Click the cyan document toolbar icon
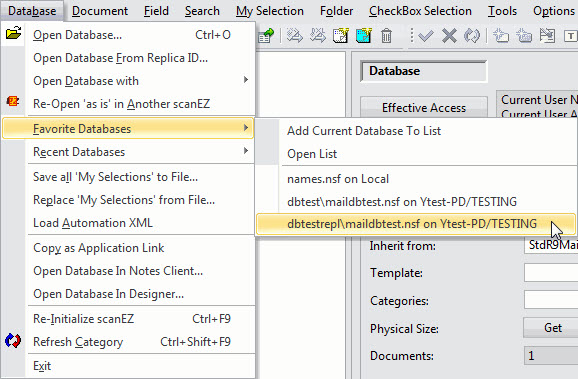 363,36
